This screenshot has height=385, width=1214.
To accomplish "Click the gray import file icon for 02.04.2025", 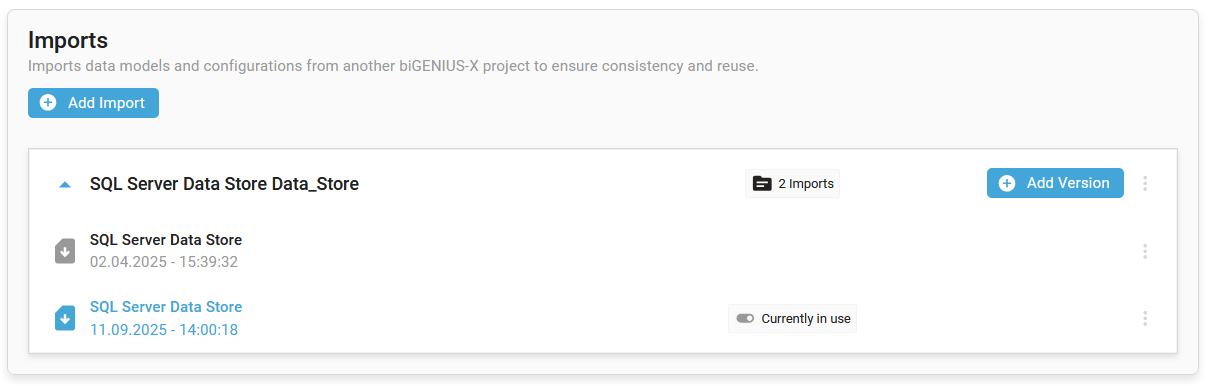I will click(x=65, y=251).
